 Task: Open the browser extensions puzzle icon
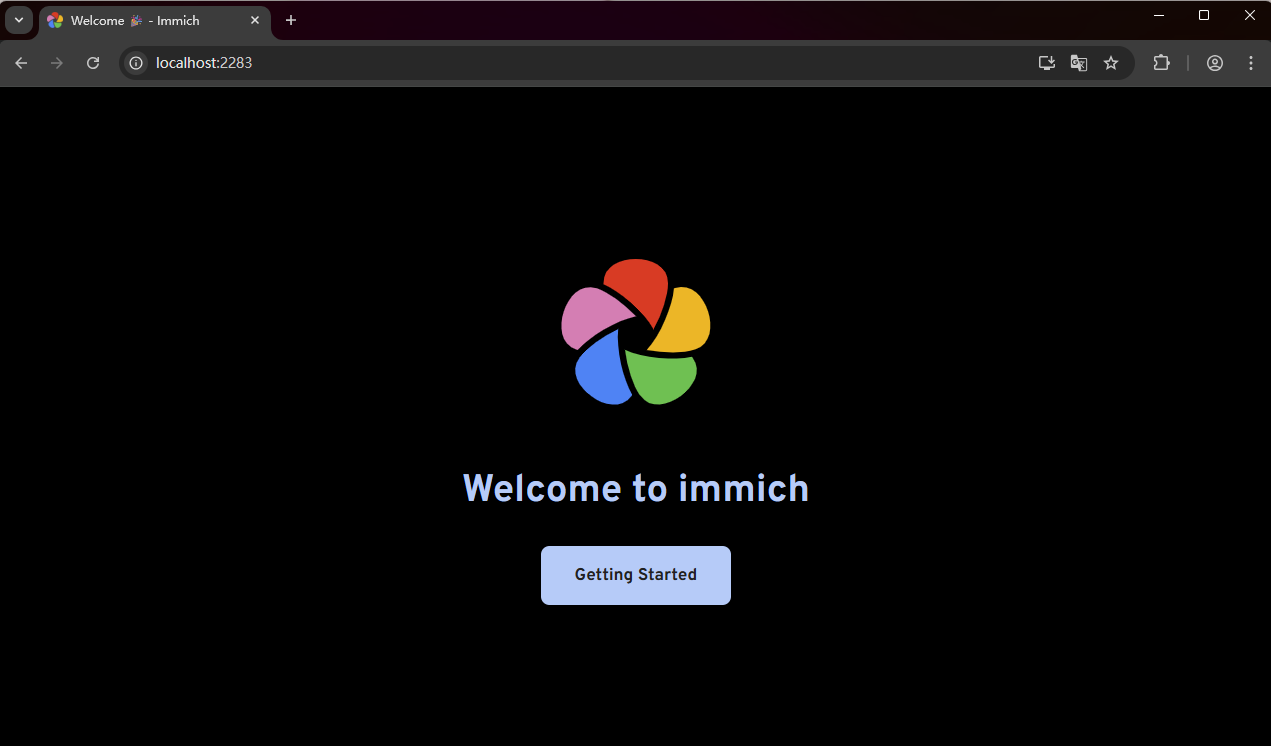coord(1161,63)
